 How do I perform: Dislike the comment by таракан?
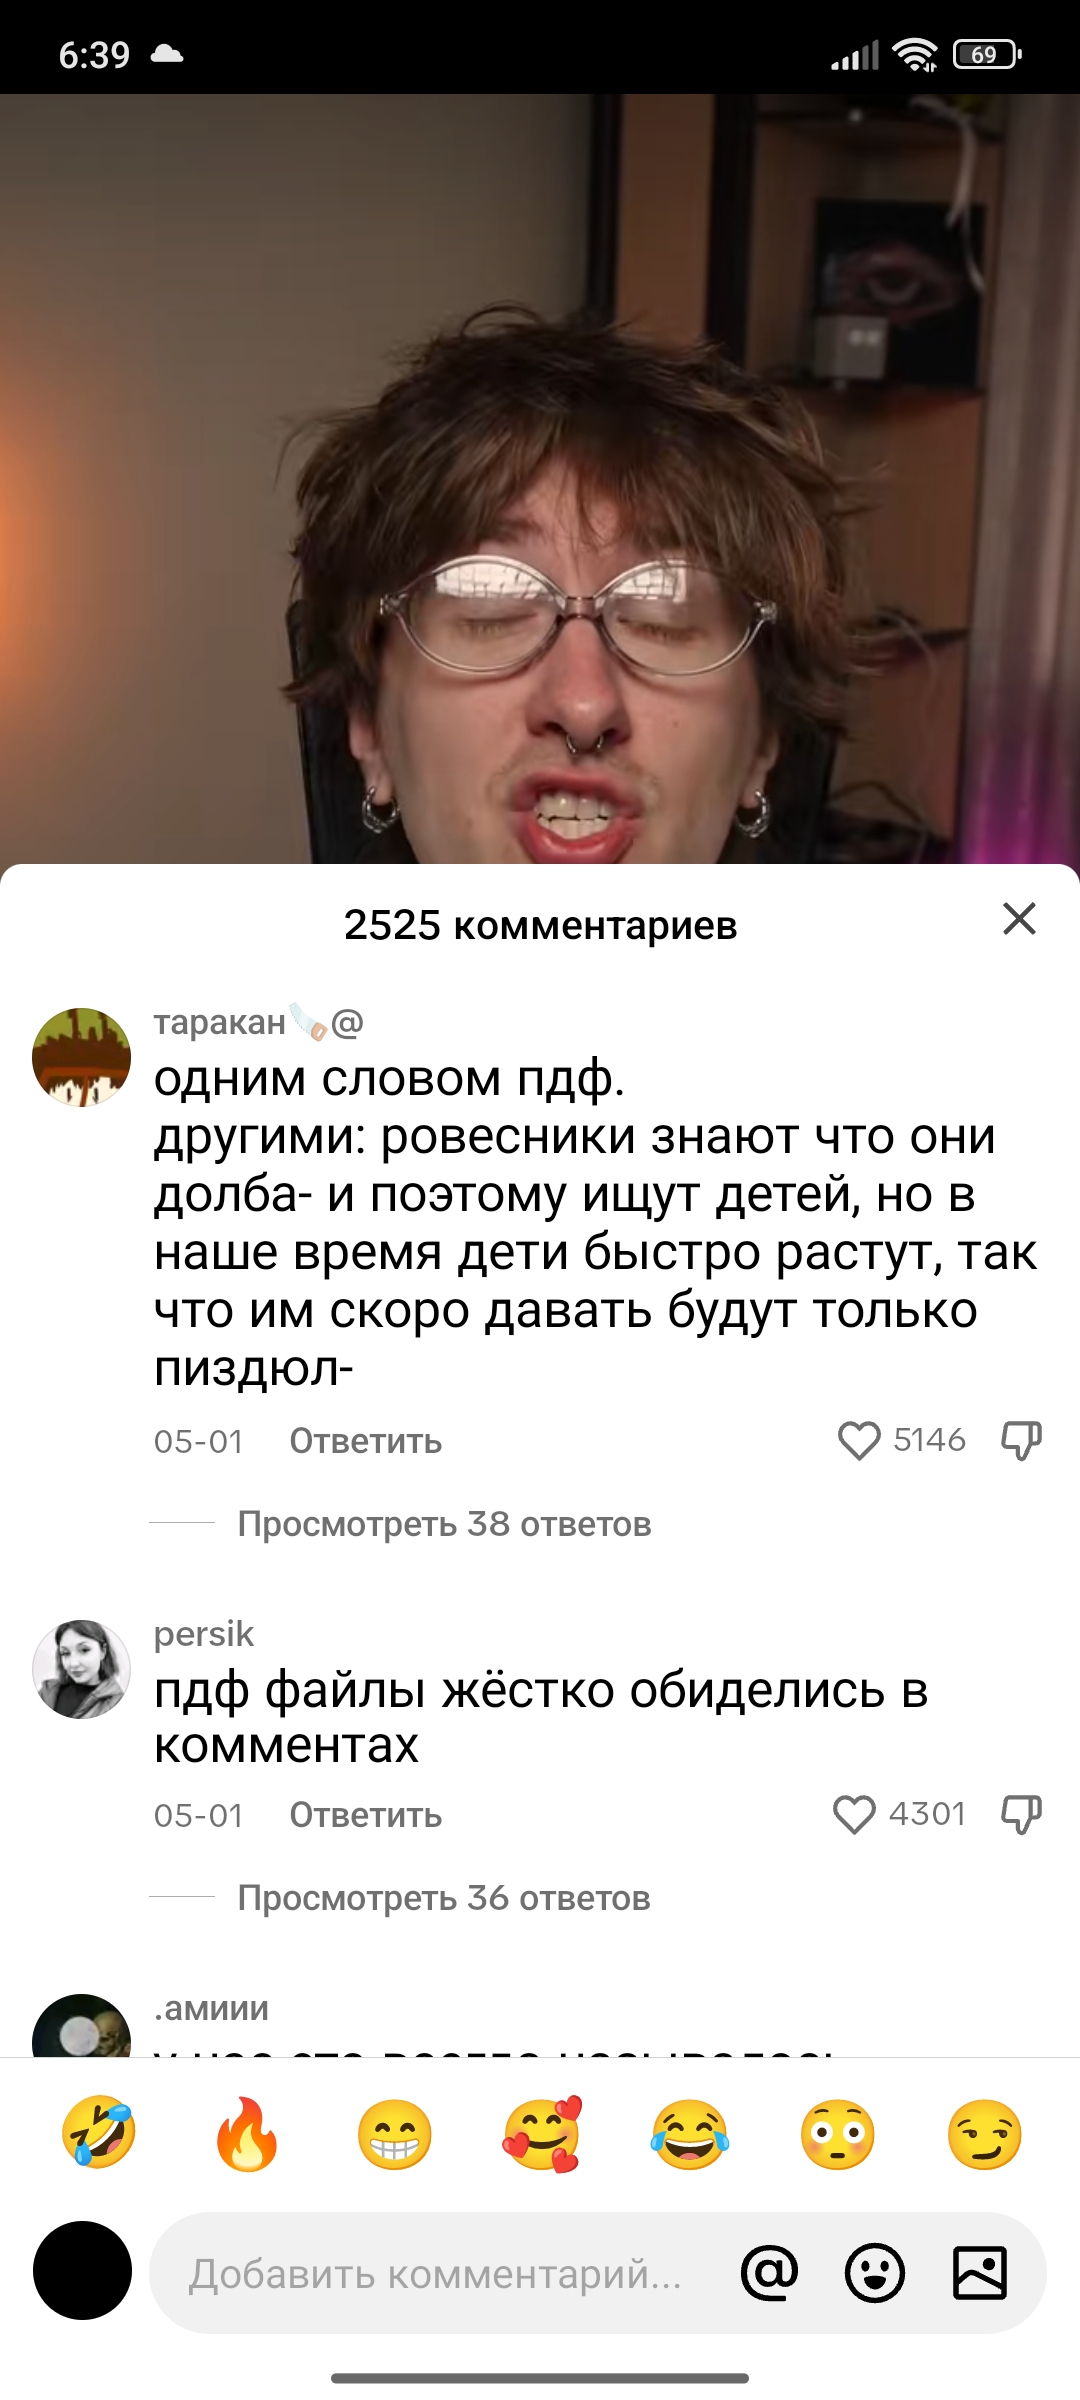[x=1021, y=1441]
